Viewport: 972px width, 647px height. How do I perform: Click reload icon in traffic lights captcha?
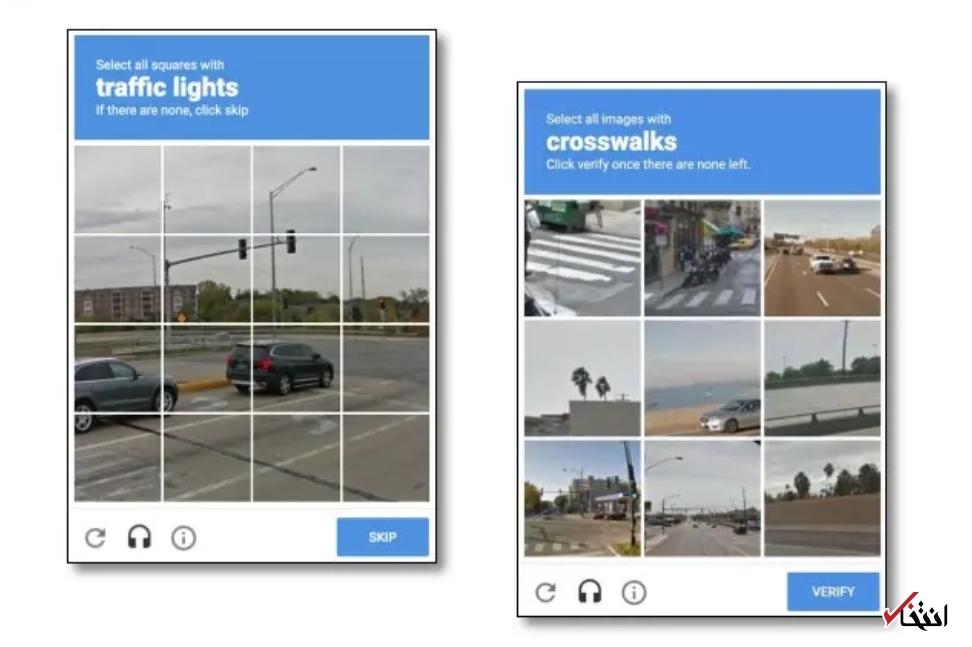coord(95,537)
